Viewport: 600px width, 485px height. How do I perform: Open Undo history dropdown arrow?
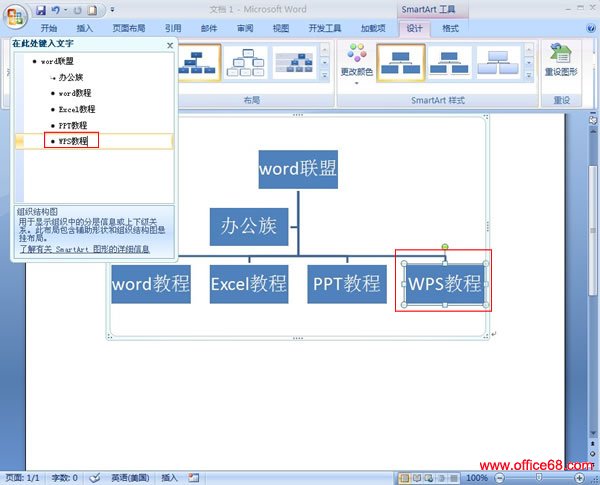point(65,10)
